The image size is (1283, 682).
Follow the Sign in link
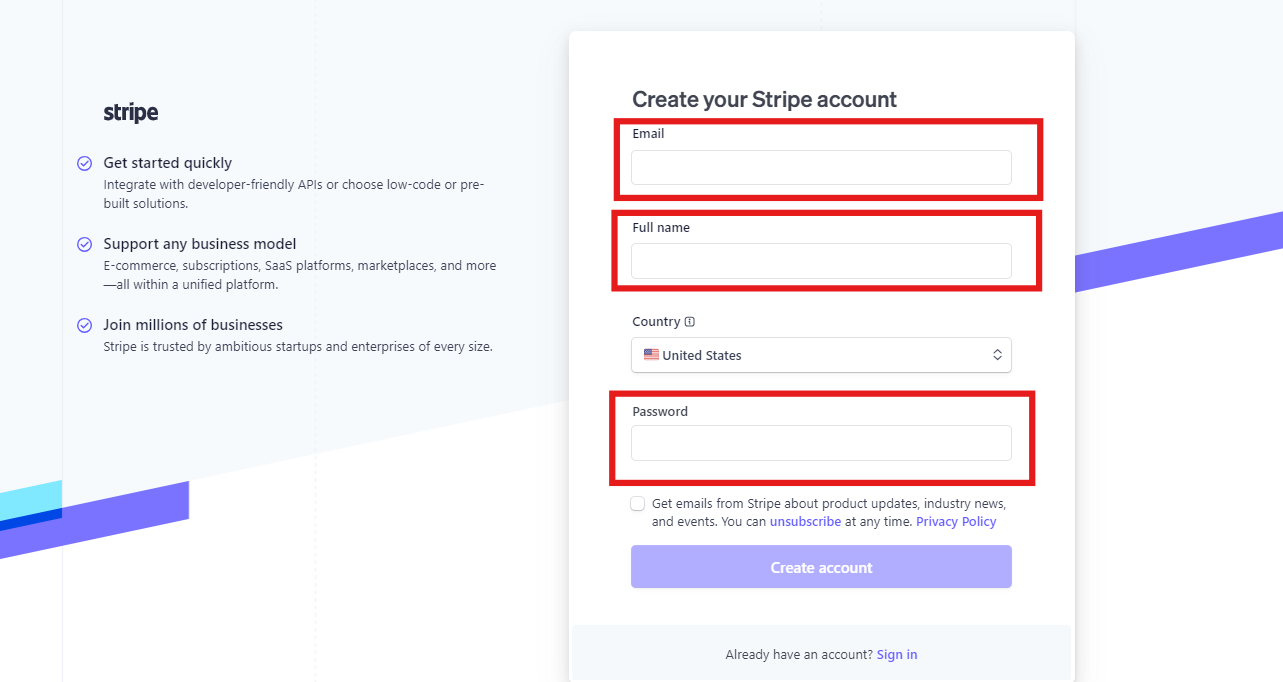(x=897, y=655)
